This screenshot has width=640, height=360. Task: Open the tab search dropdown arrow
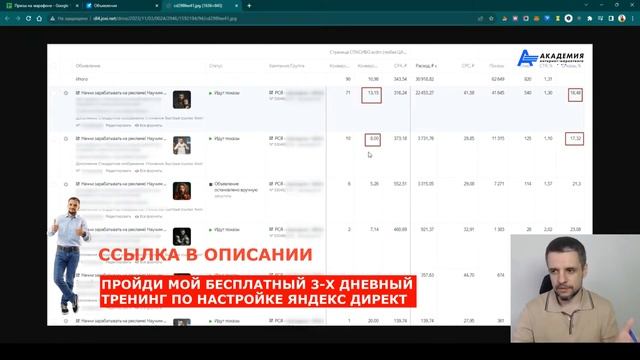586,5
